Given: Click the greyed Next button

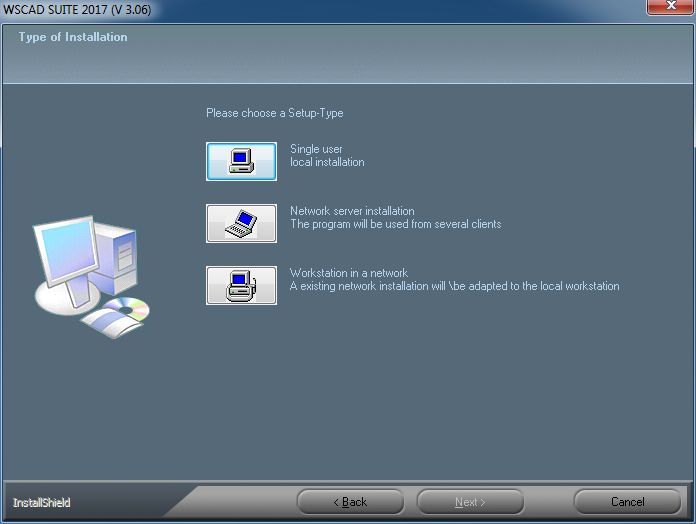Looking at the screenshot, I should 470,502.
